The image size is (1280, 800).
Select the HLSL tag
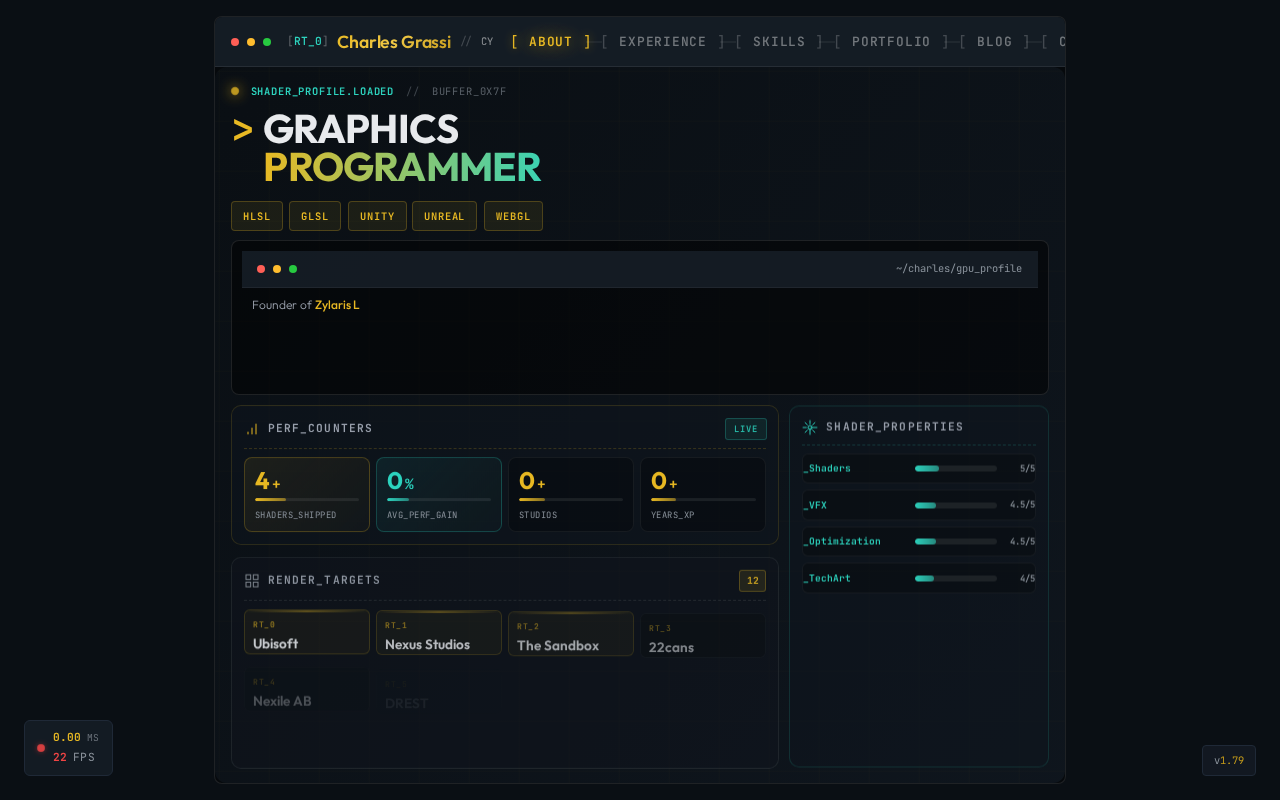(256, 216)
